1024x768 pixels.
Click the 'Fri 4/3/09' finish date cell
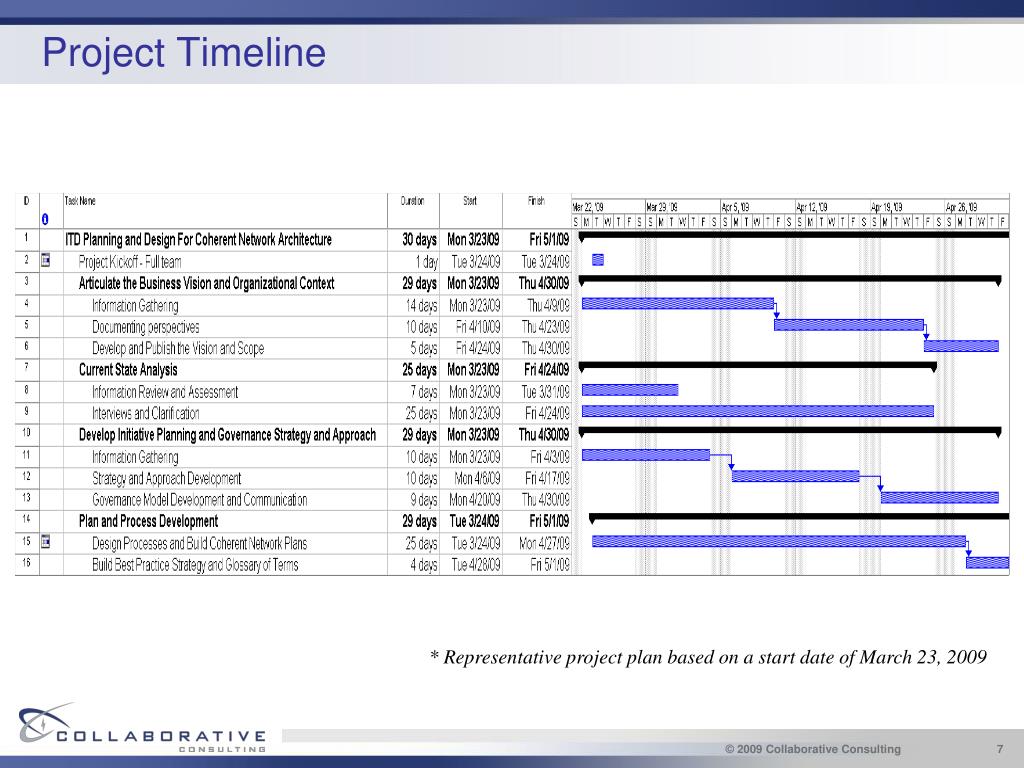[550, 457]
